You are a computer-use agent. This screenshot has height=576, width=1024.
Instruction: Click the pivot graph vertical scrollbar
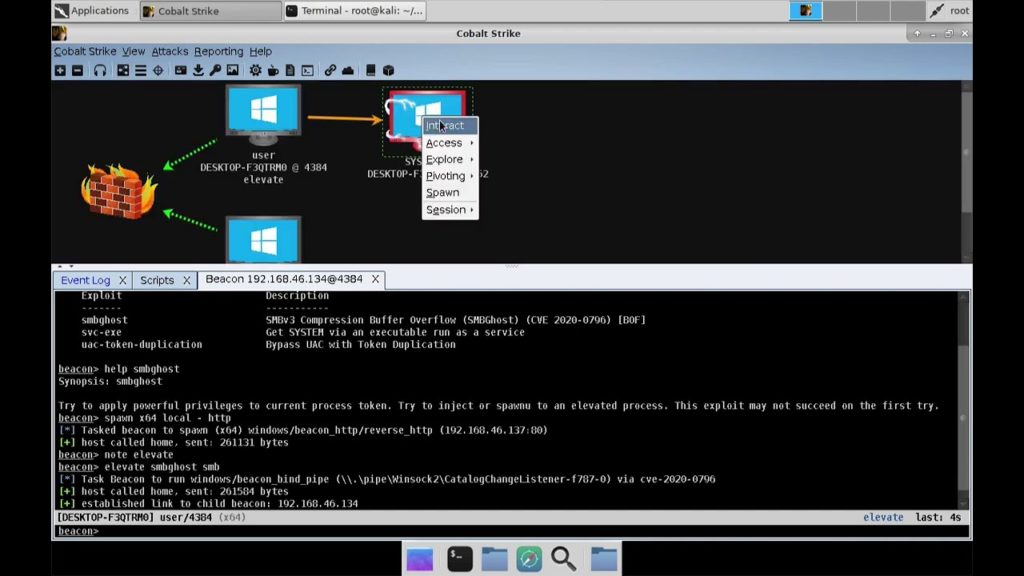tap(967, 172)
